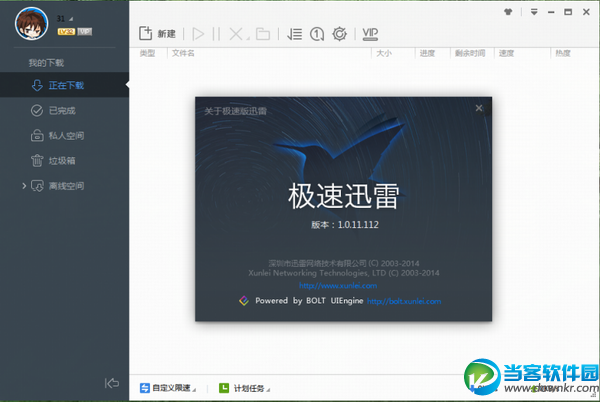Close the Xunlei main window
The height and width of the screenshot is (402, 600).
(586, 12)
